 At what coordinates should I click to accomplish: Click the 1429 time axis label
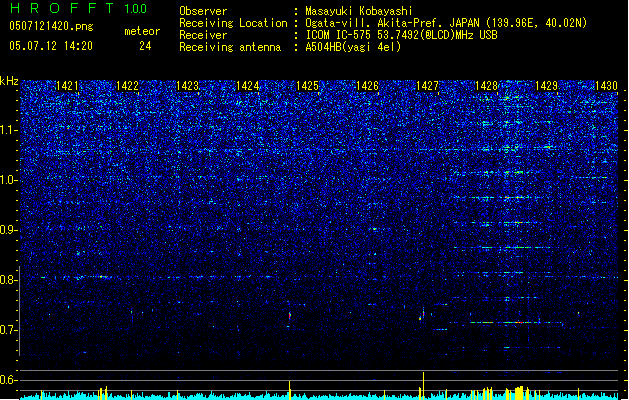pos(547,86)
